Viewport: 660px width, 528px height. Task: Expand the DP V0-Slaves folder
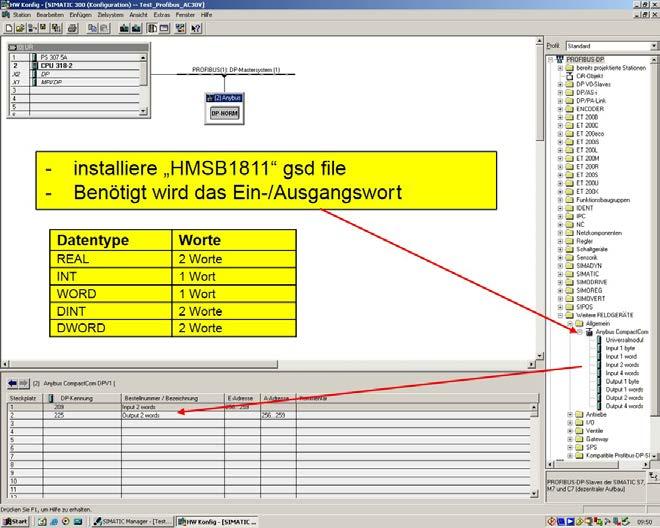(x=560, y=85)
